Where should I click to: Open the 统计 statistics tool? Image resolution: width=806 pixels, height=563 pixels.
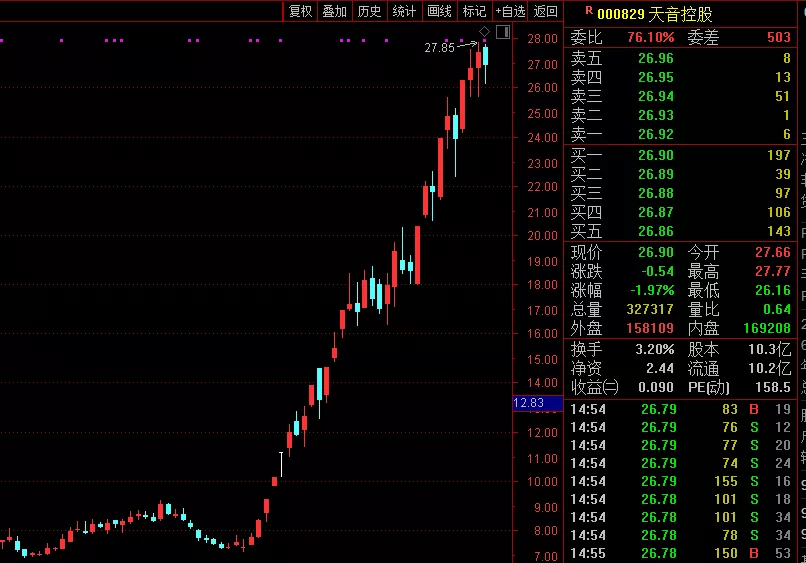[404, 12]
